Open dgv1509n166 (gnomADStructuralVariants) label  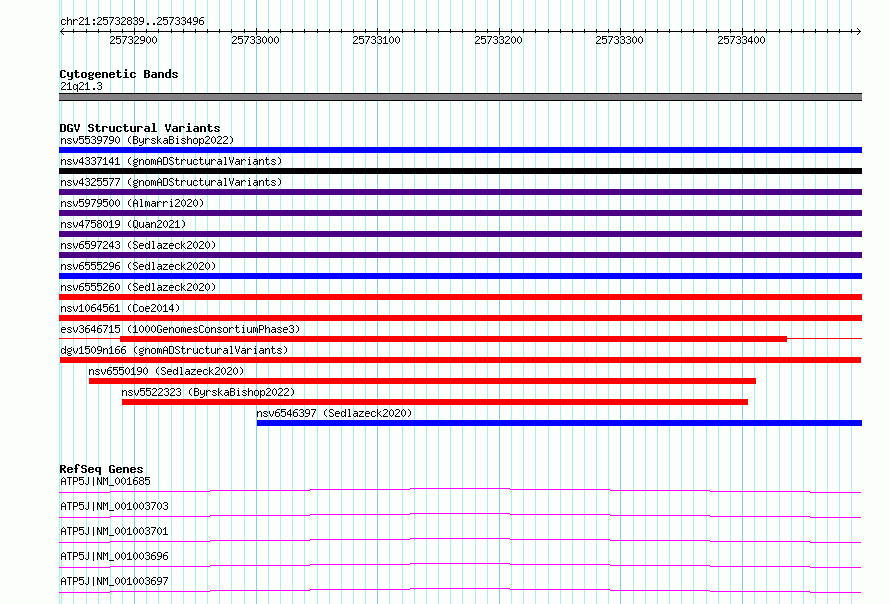point(174,350)
